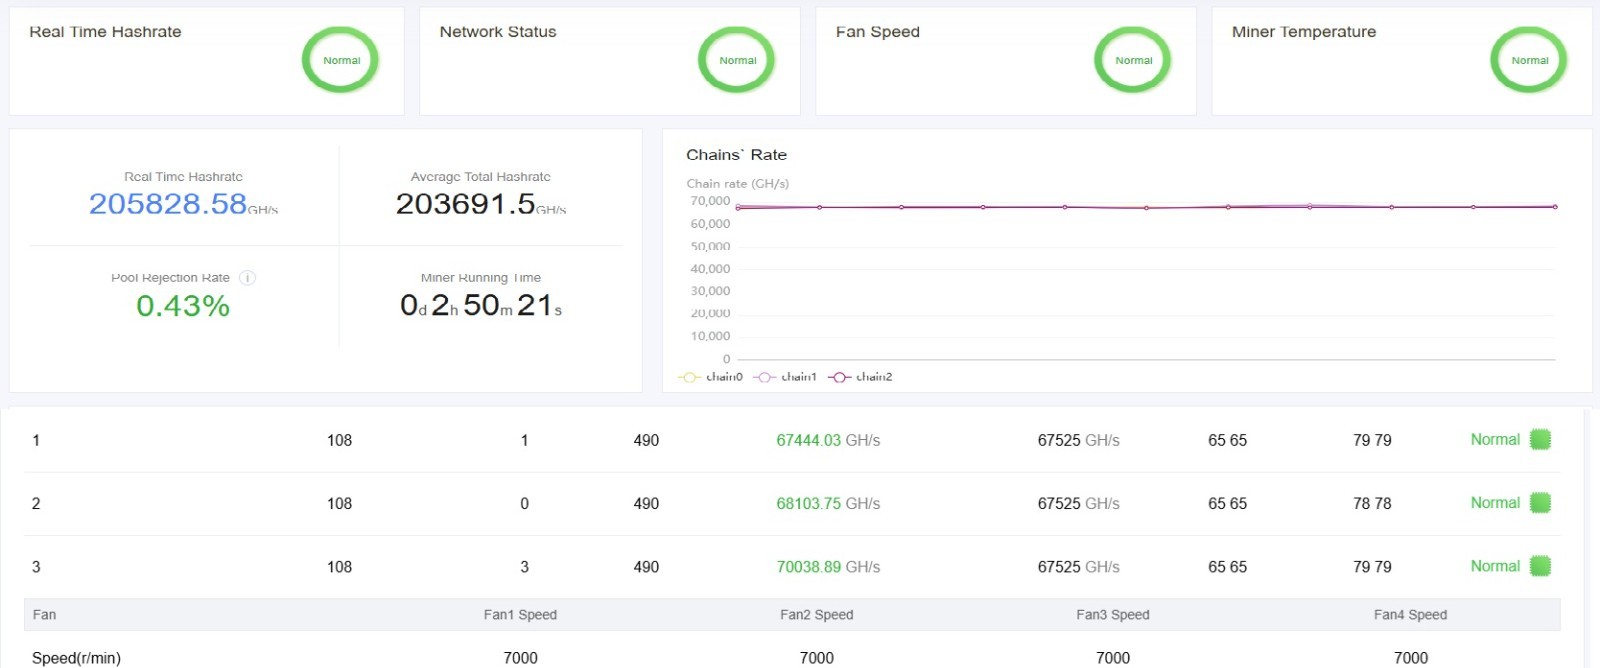Select the Fan1 Speed column header
The height and width of the screenshot is (668, 1600).
(x=520, y=615)
